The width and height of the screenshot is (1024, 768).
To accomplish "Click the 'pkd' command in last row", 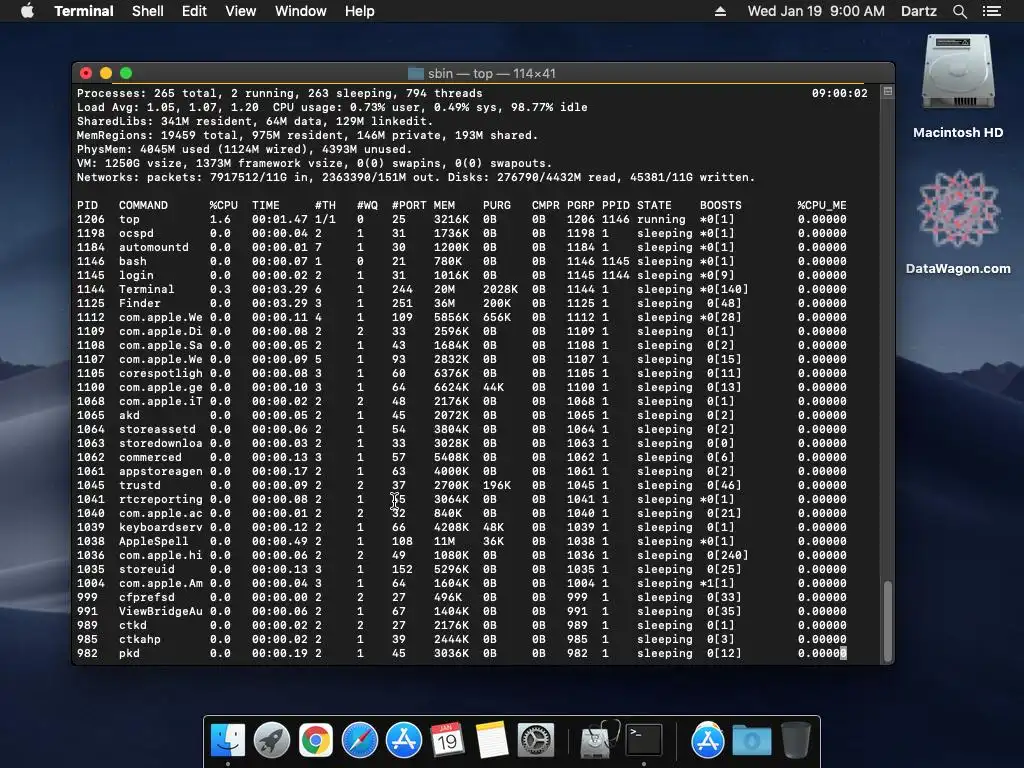I will point(129,654).
